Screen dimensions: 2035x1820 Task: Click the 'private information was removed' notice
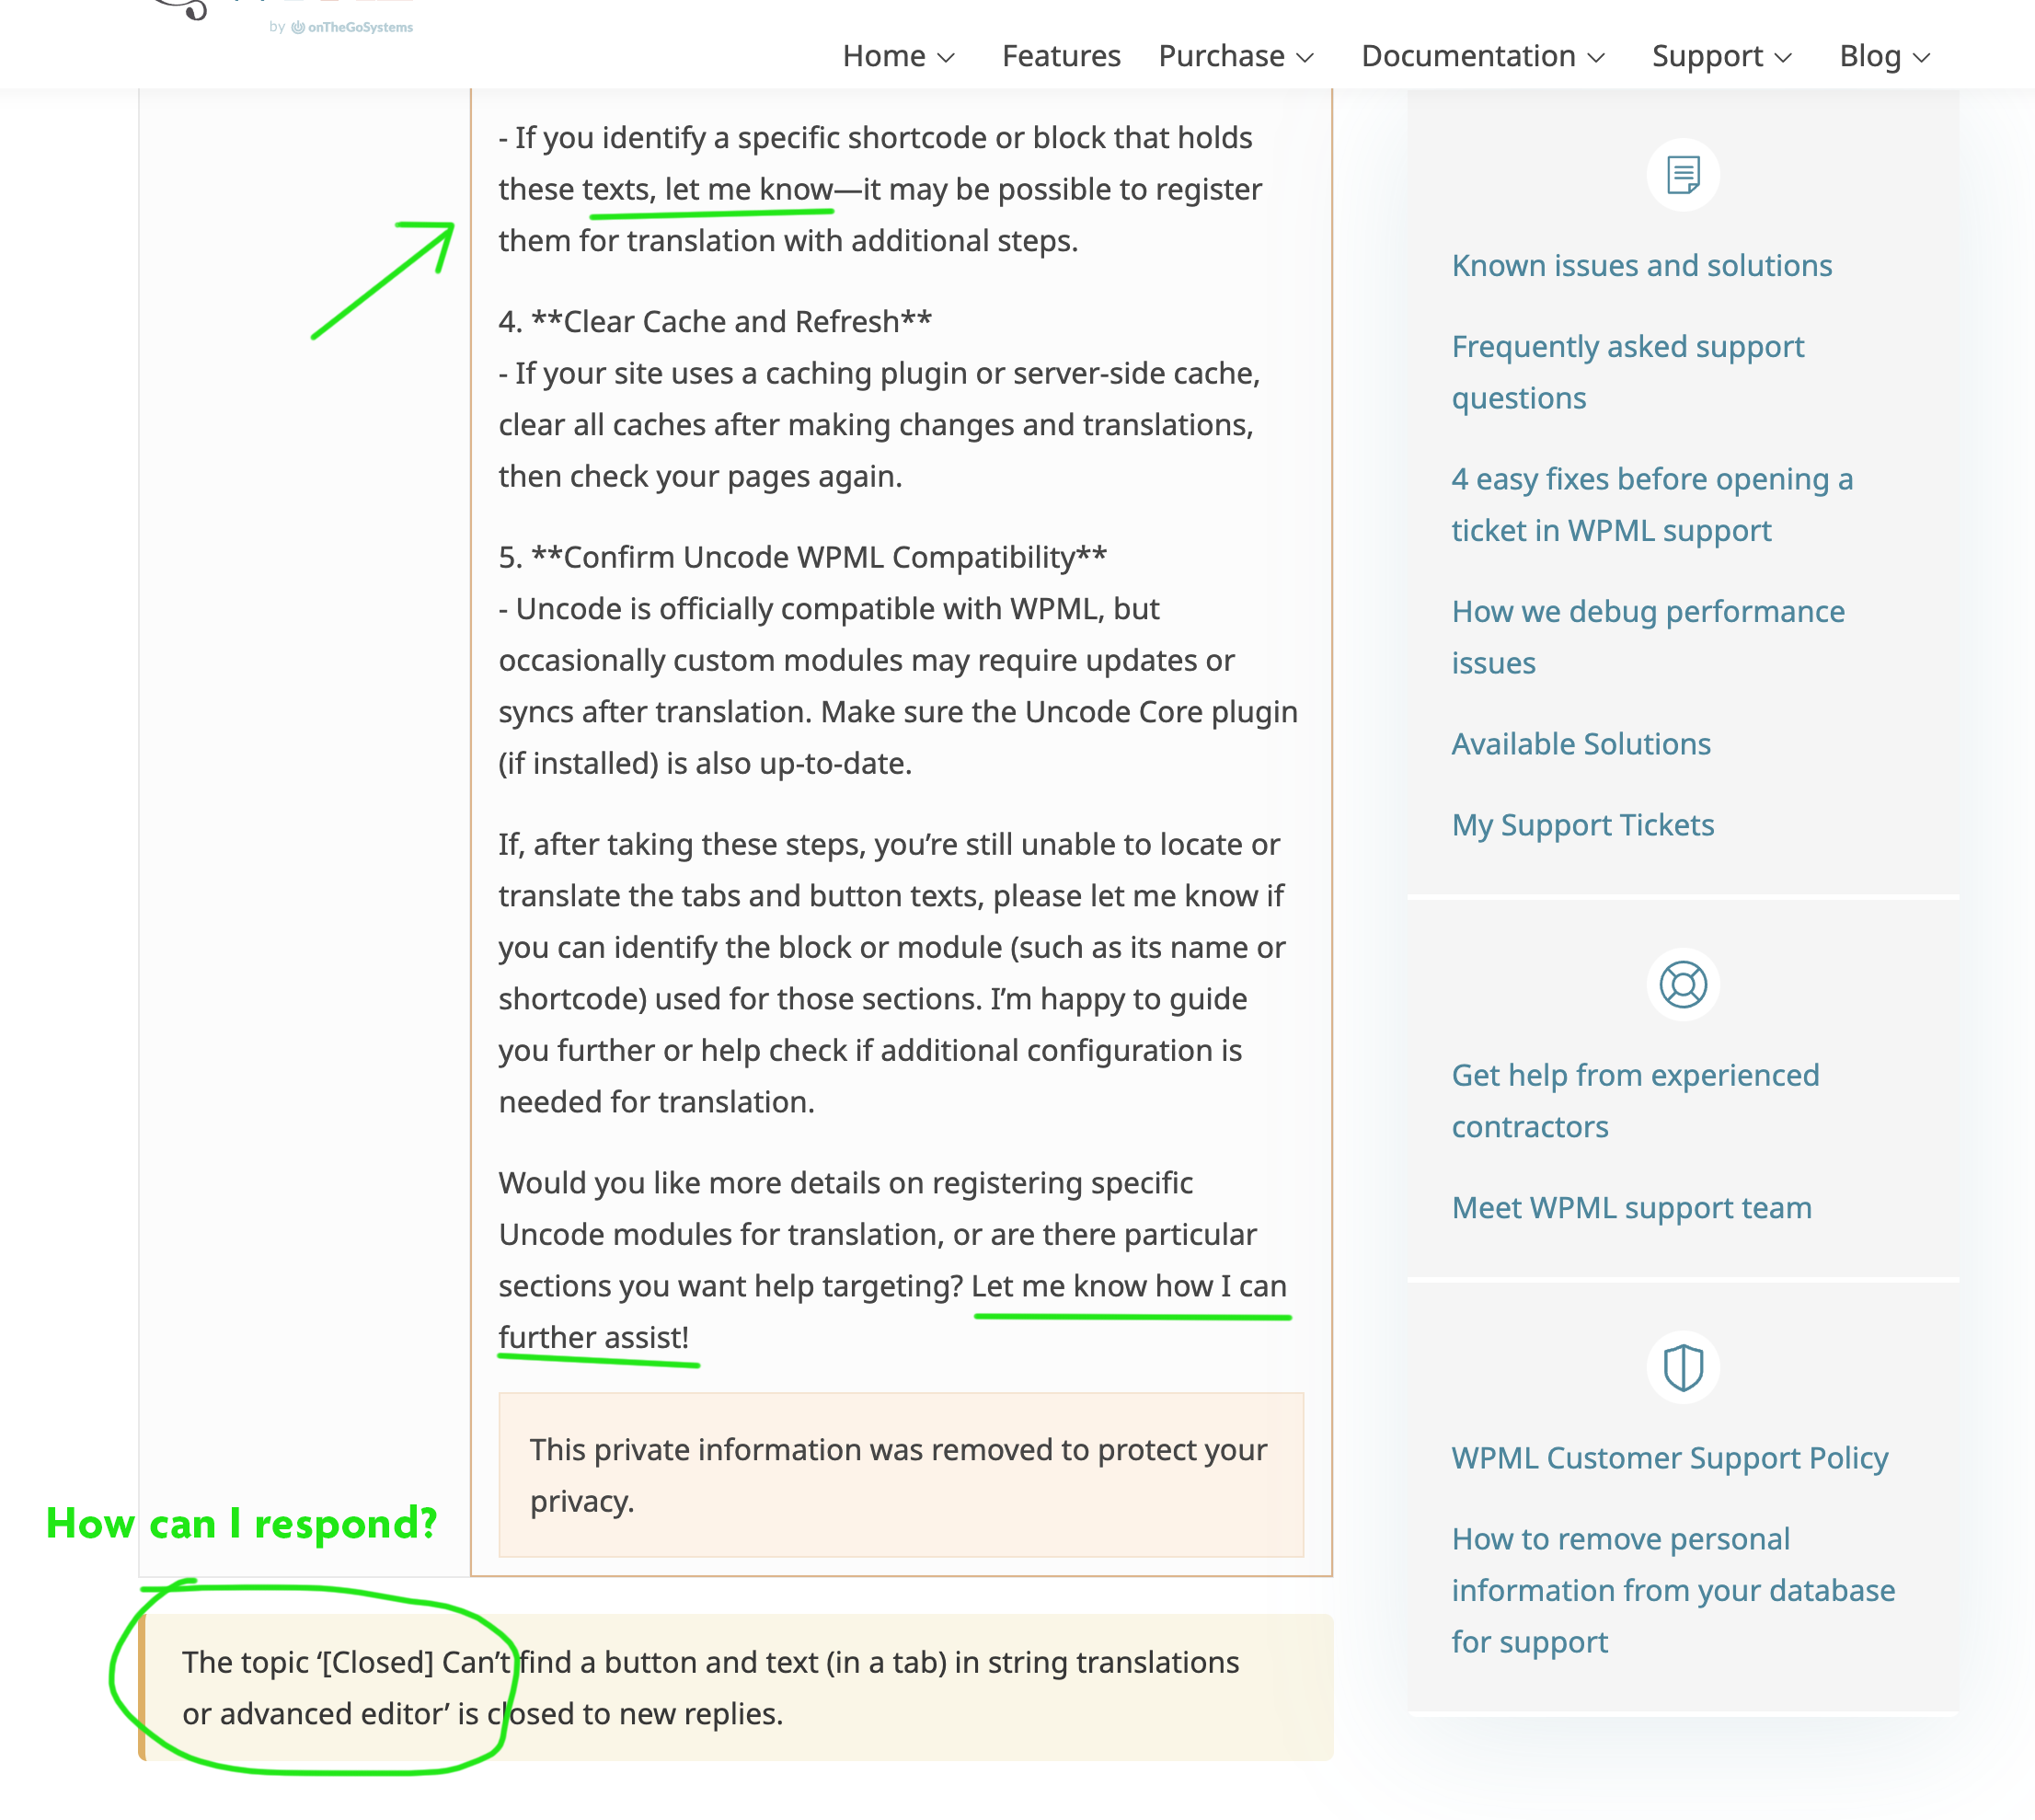click(x=901, y=1475)
